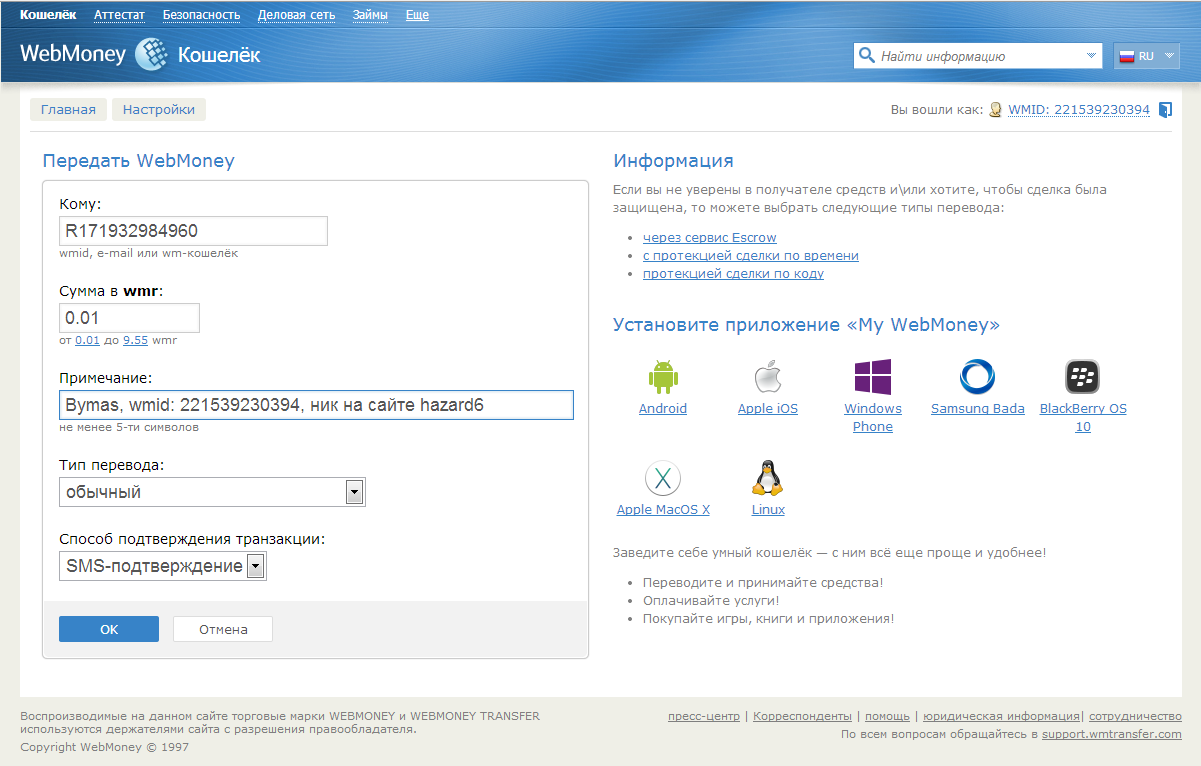Image resolution: width=1201 pixels, height=766 pixels.
Task: Open the через сервис Escrow link
Action: tap(709, 238)
